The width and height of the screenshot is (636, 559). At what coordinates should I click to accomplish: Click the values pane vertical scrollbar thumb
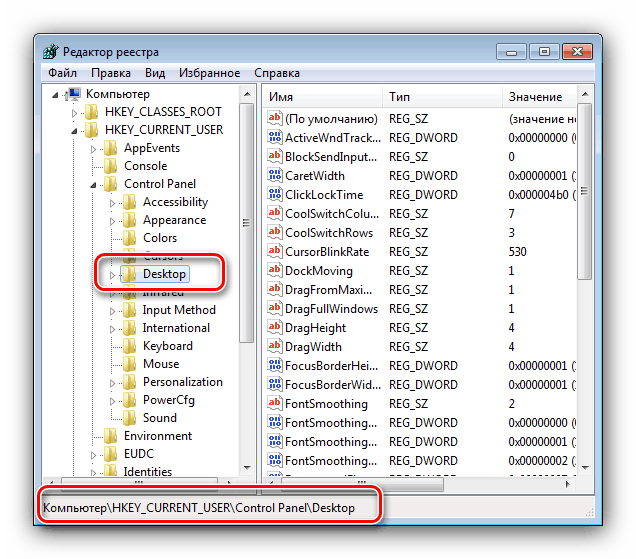[x=584, y=191]
